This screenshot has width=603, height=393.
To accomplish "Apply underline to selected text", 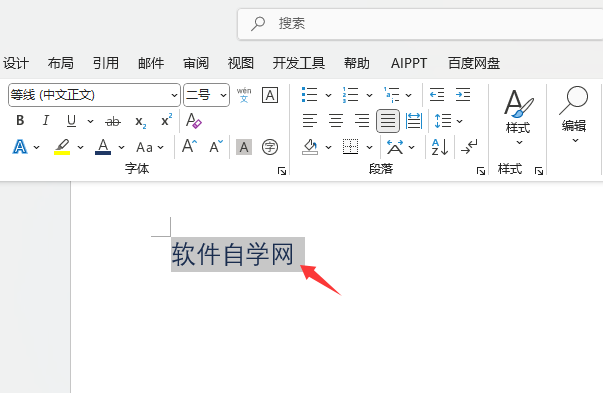I will coord(71,121).
